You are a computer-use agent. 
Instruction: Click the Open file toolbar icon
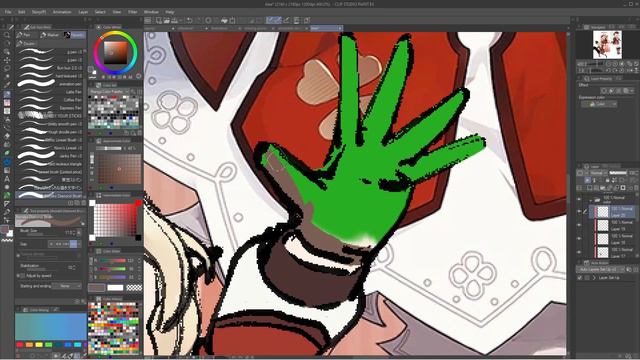point(167,20)
